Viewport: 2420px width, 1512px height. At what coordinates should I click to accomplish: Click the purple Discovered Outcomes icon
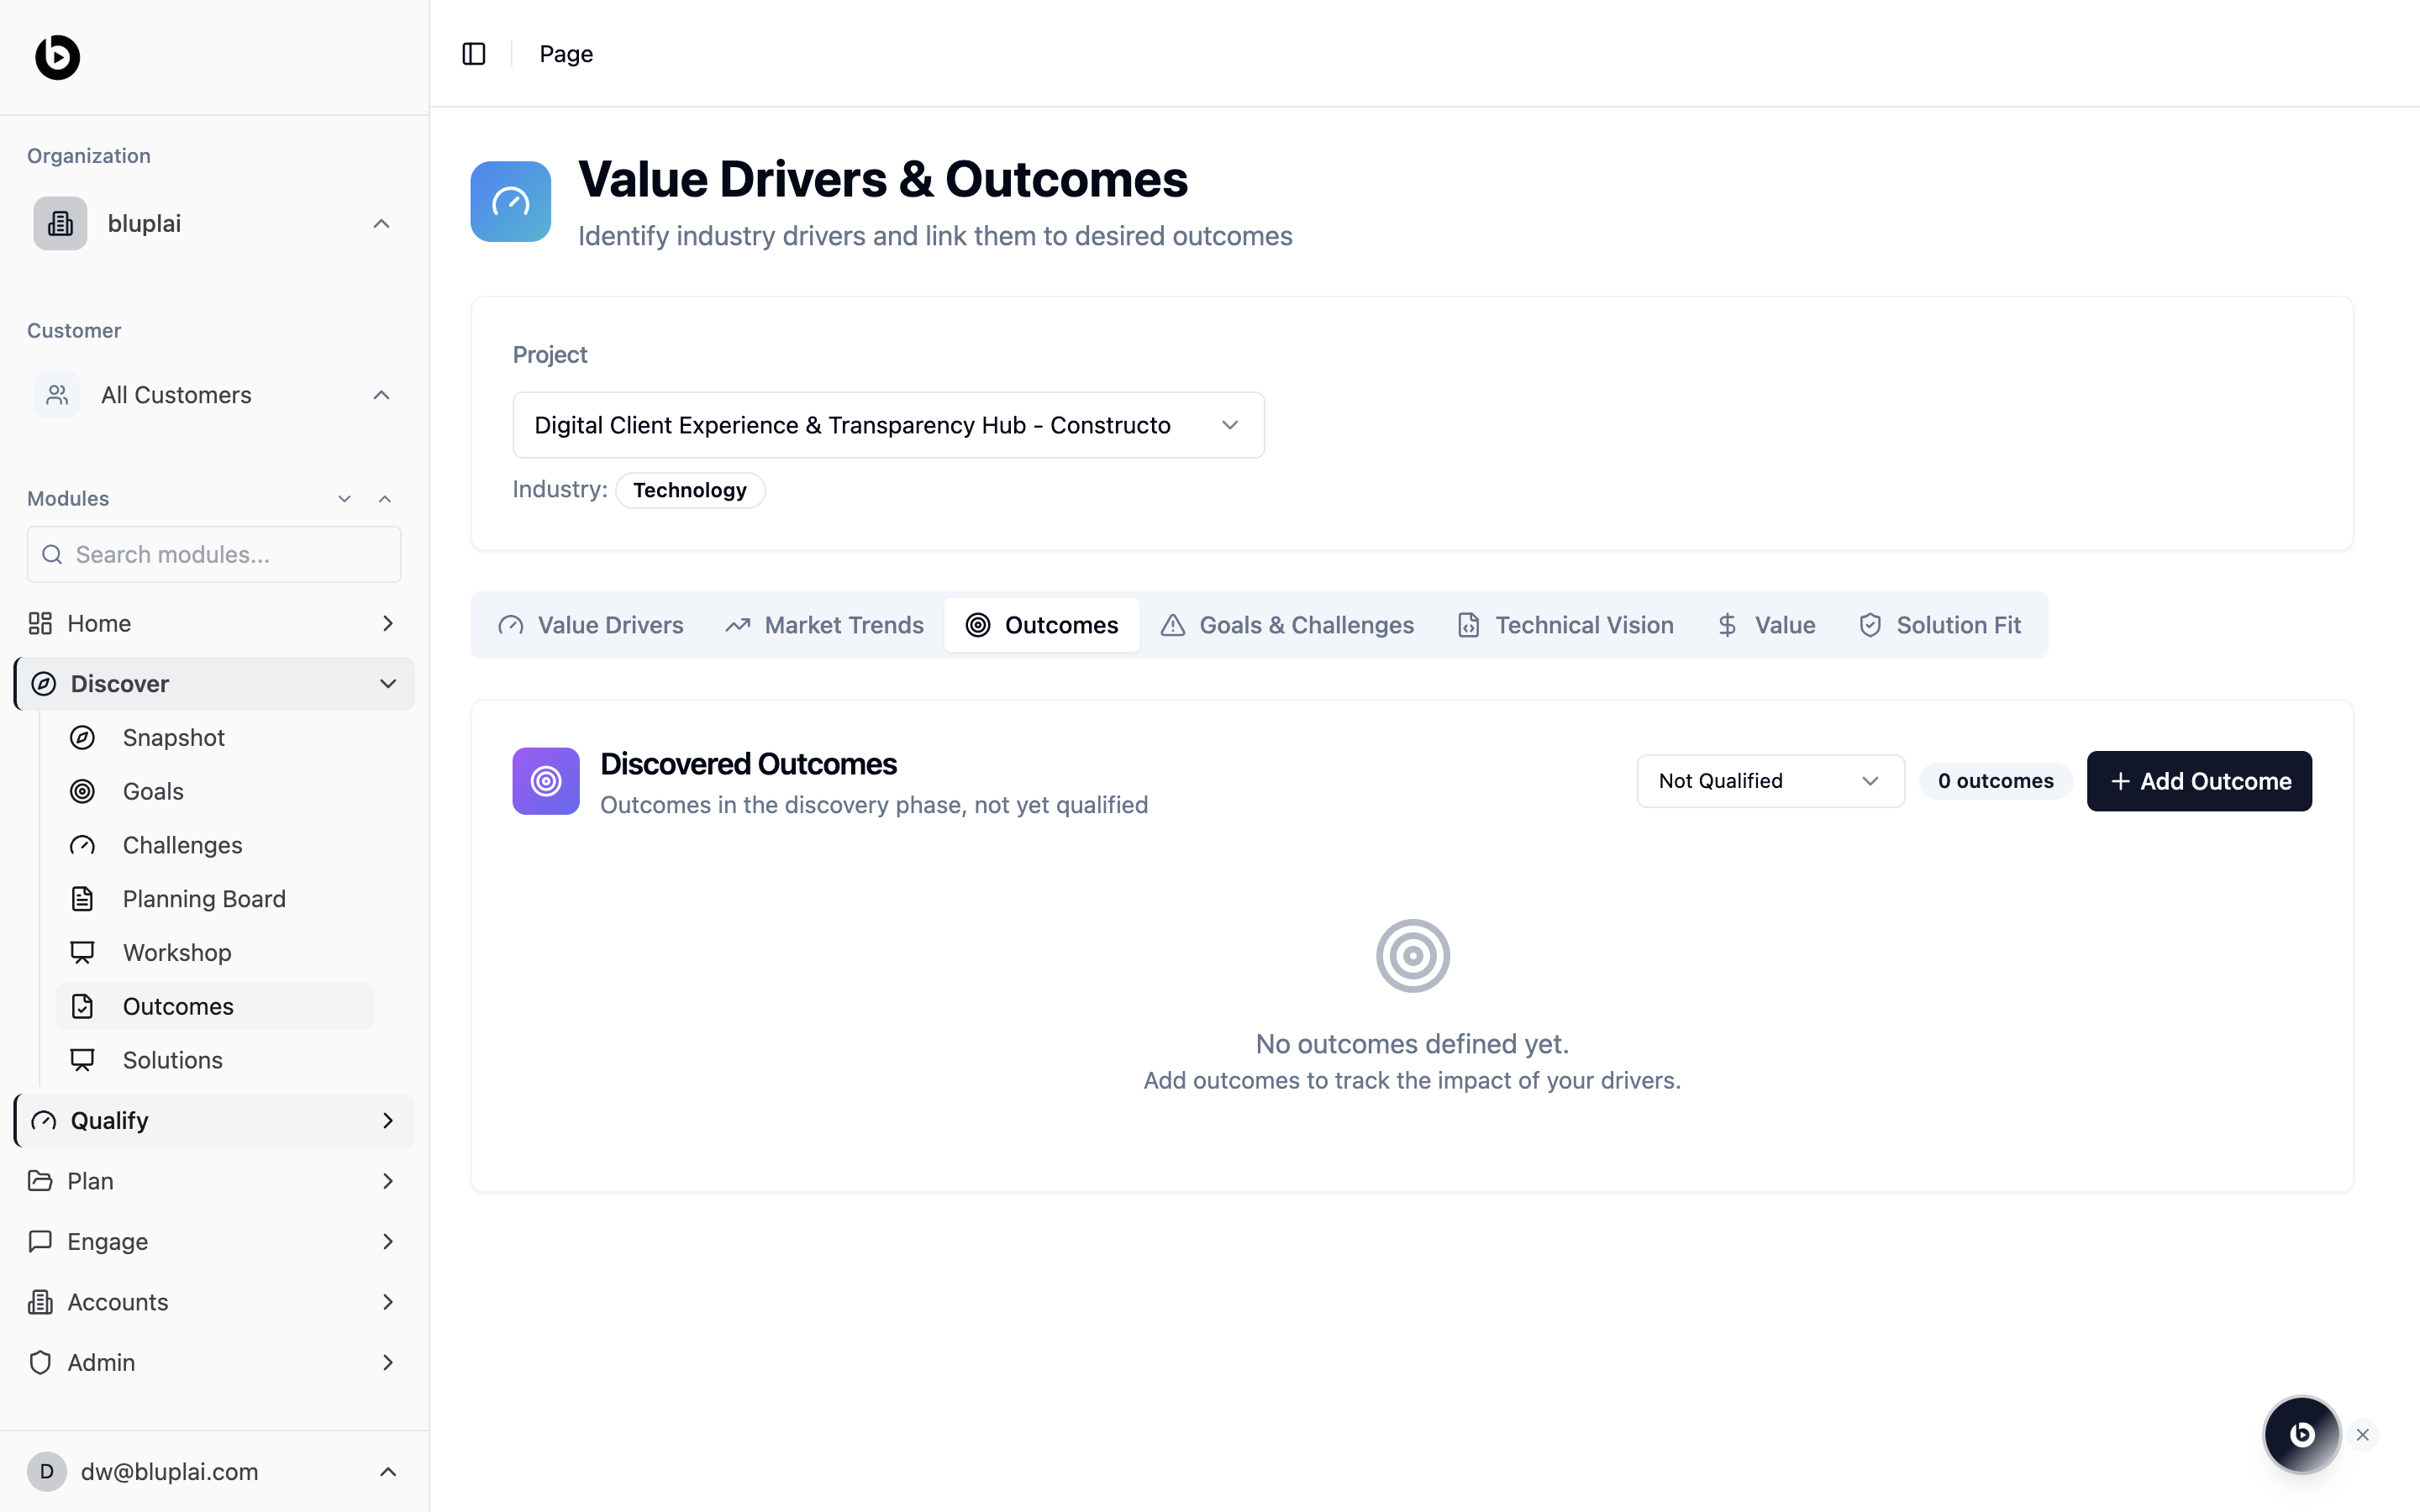[x=545, y=781]
